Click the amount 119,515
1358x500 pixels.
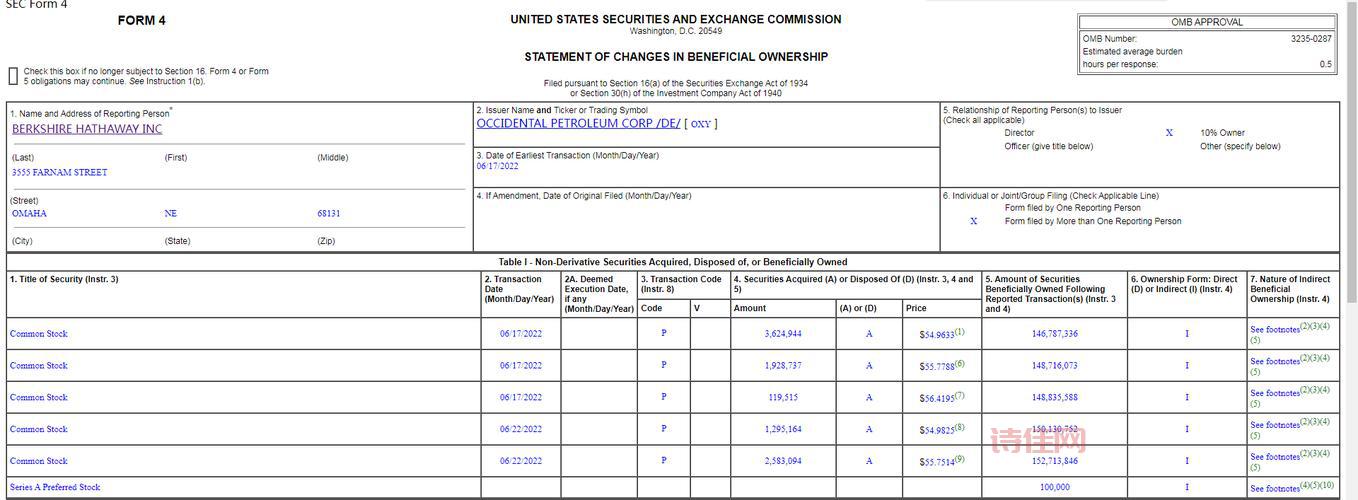coord(783,398)
